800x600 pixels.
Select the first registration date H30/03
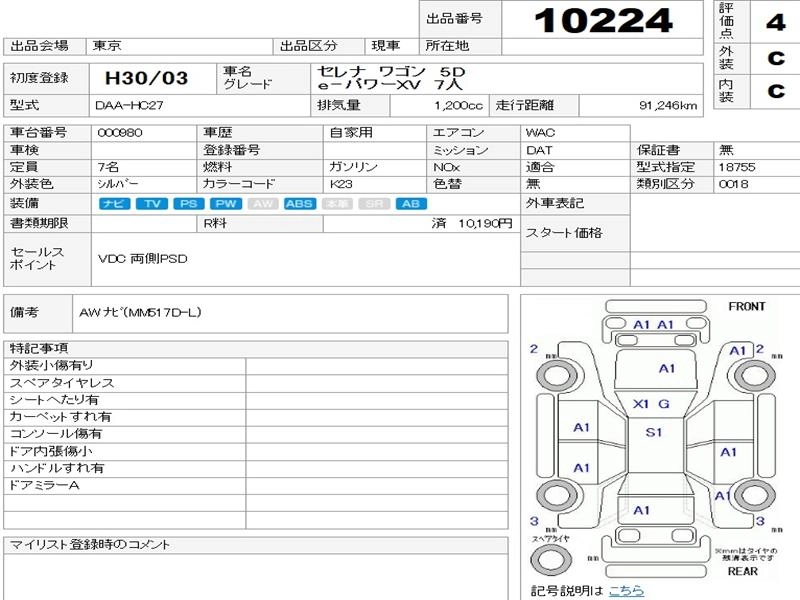[146, 78]
